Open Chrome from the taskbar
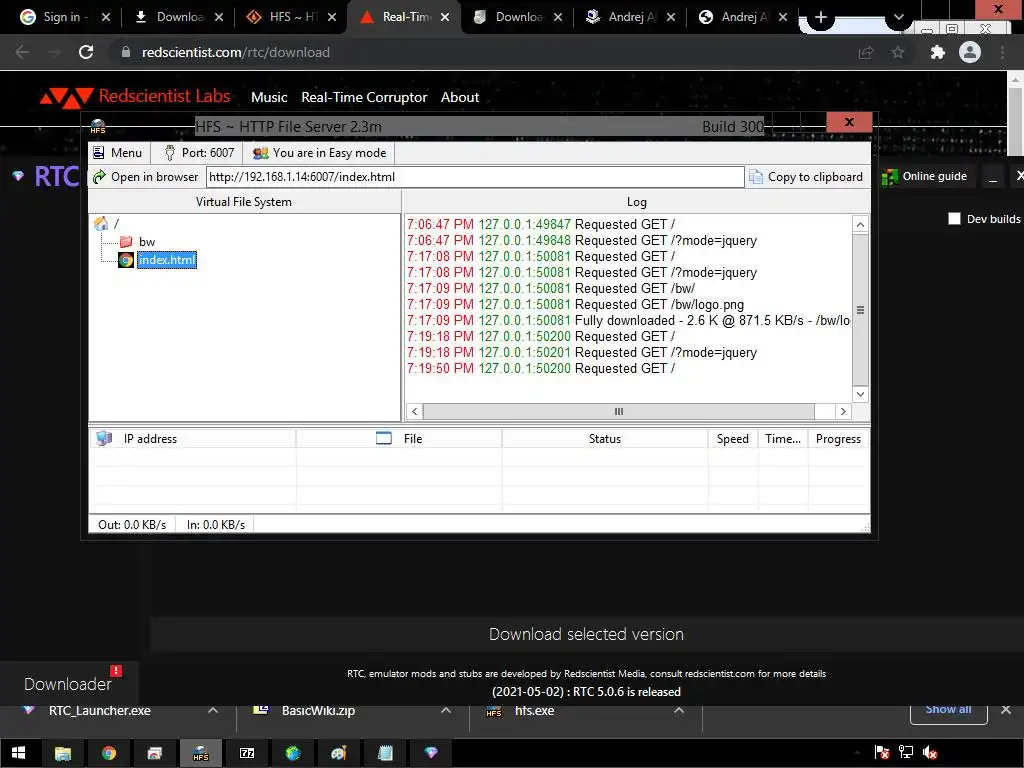The width and height of the screenshot is (1024, 768). [x=109, y=753]
